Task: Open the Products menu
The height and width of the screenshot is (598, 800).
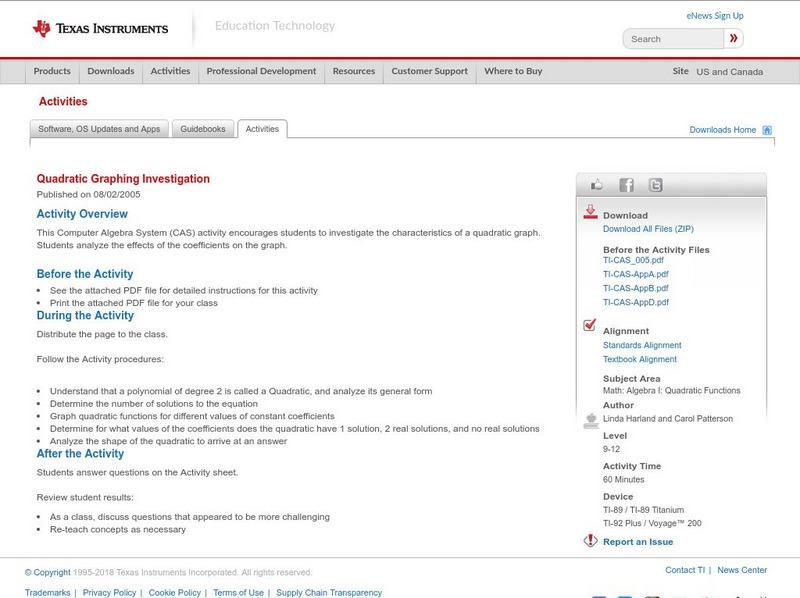Action: click(x=52, y=71)
